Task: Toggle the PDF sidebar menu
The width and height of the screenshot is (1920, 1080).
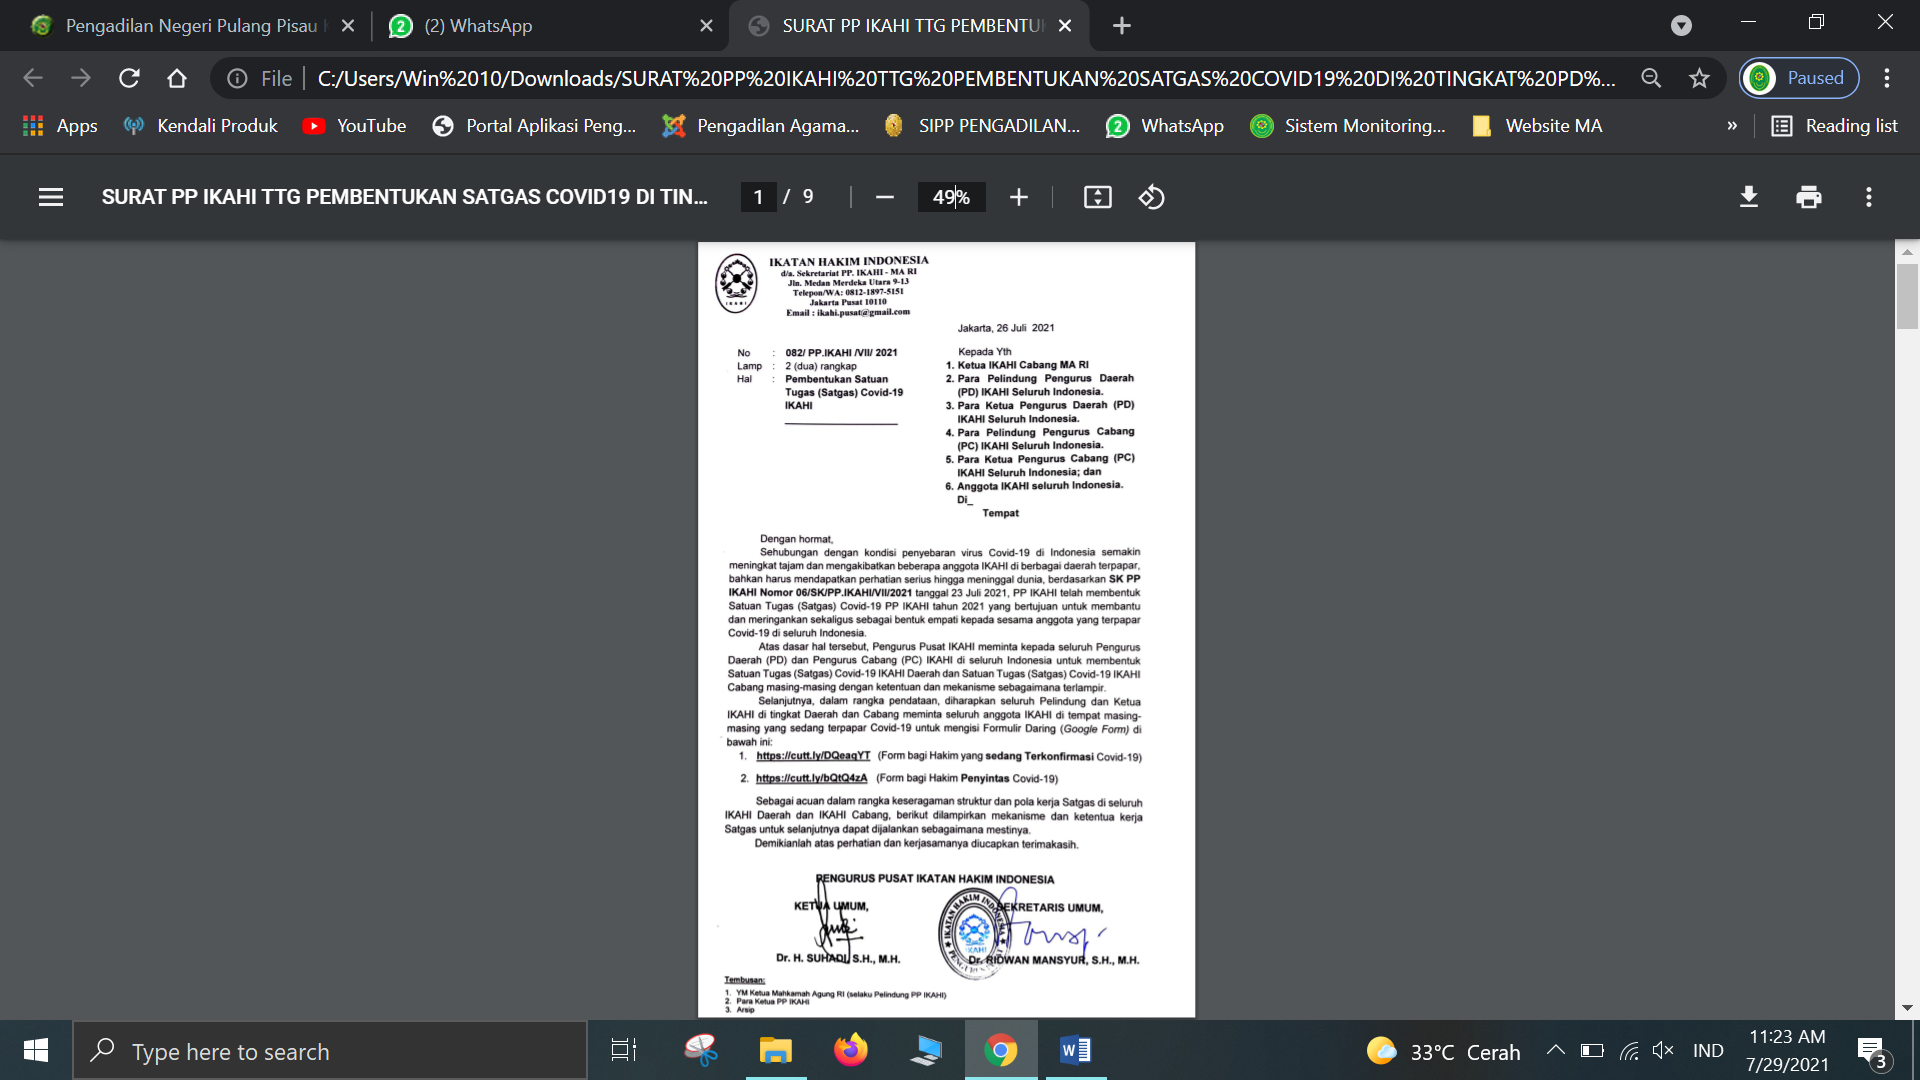Action: pos(51,197)
